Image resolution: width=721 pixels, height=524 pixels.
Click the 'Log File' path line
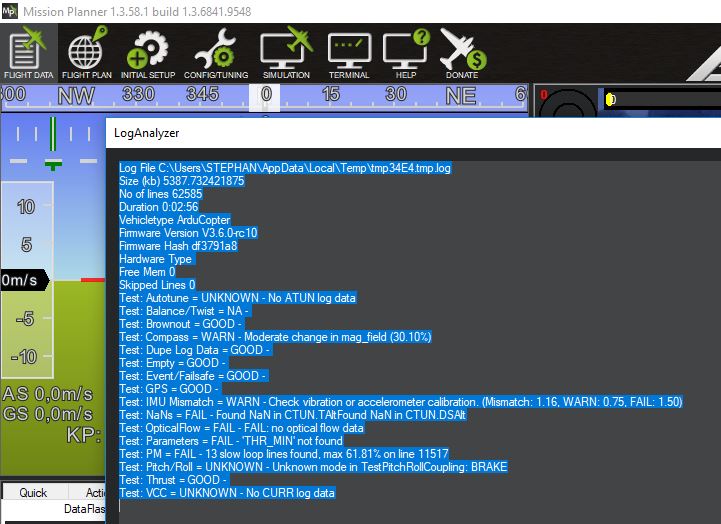point(285,168)
